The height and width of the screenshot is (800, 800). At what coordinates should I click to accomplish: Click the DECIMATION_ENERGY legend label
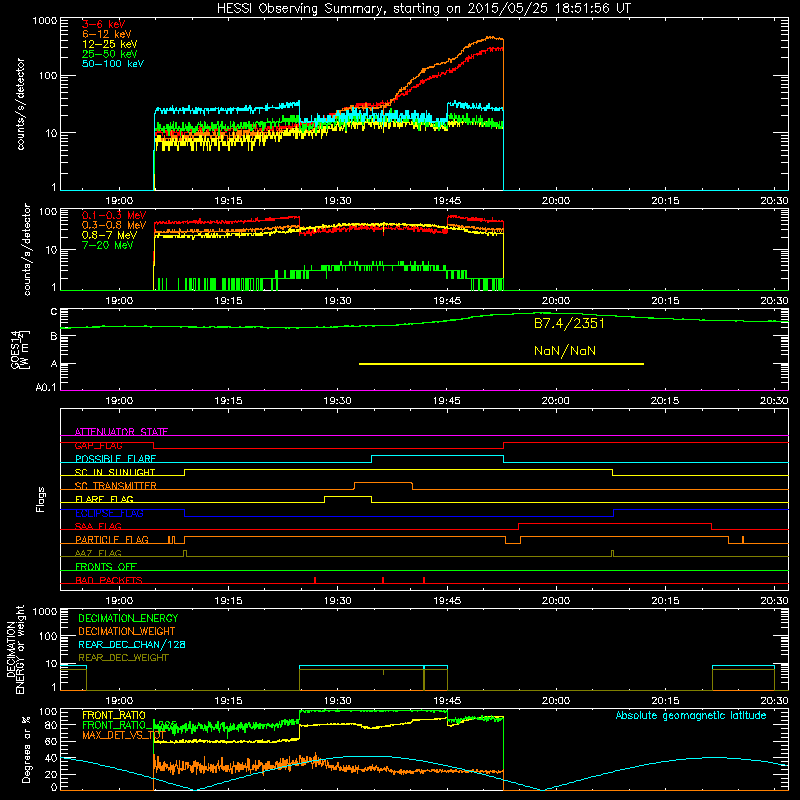tap(128, 618)
